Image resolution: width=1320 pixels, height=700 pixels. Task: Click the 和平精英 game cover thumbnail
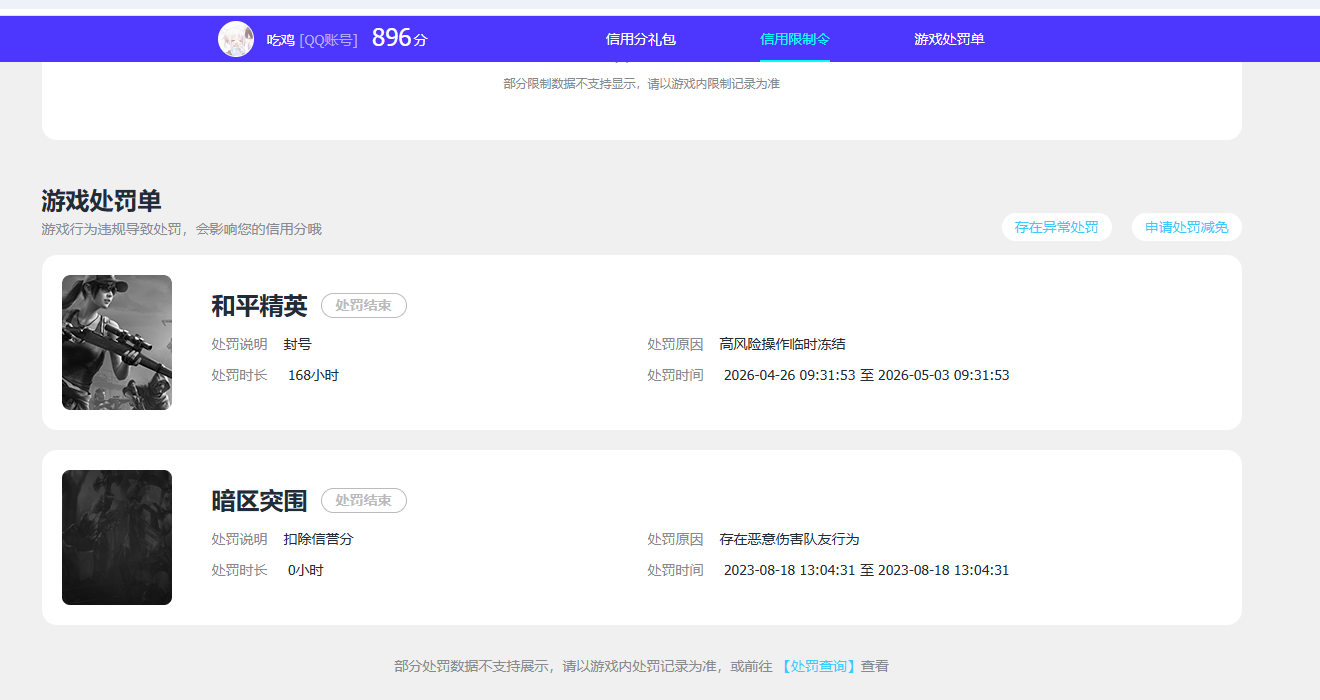click(117, 342)
